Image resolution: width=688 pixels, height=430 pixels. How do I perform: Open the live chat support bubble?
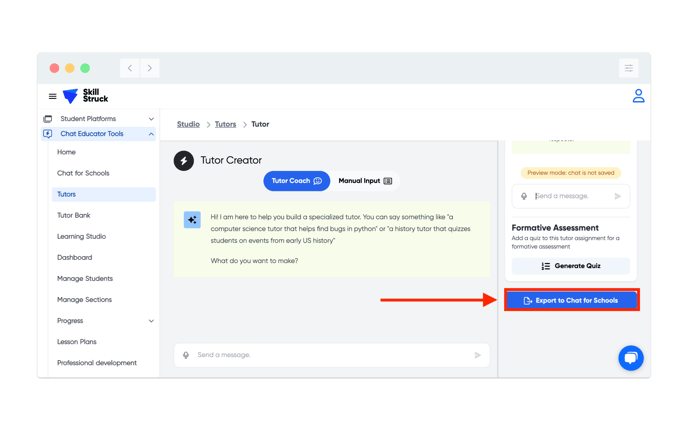pyautogui.click(x=631, y=358)
